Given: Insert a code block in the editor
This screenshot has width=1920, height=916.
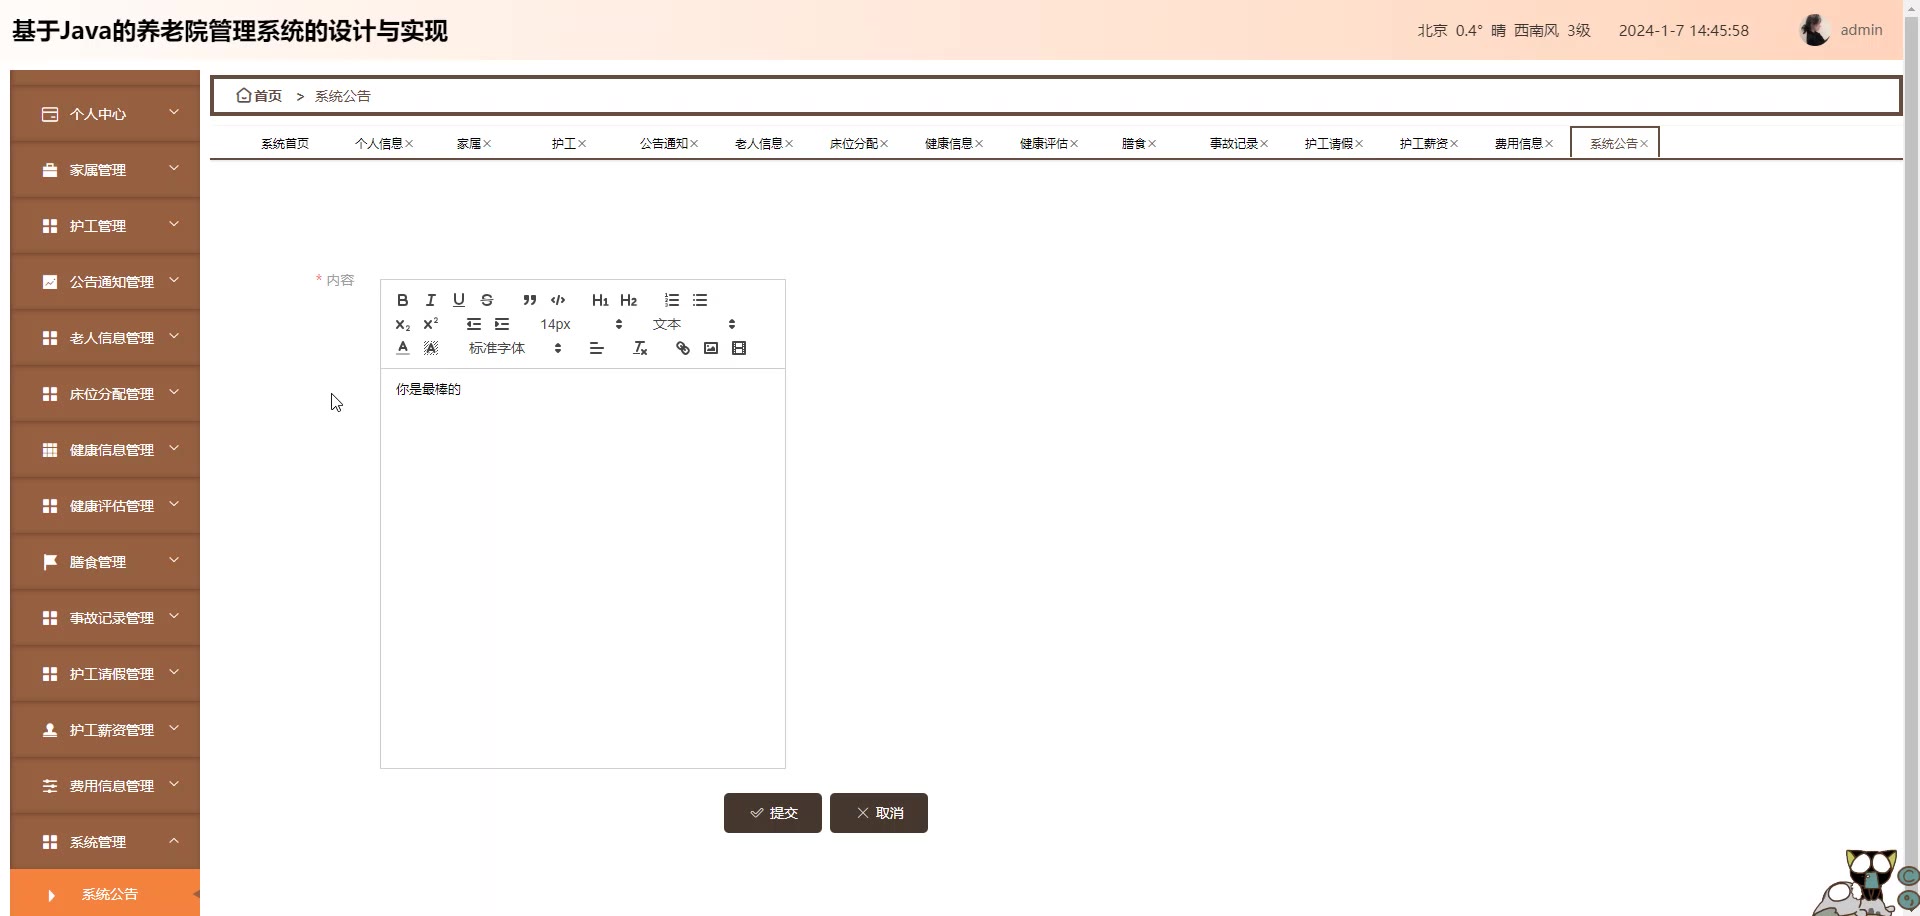Looking at the screenshot, I should (x=558, y=300).
